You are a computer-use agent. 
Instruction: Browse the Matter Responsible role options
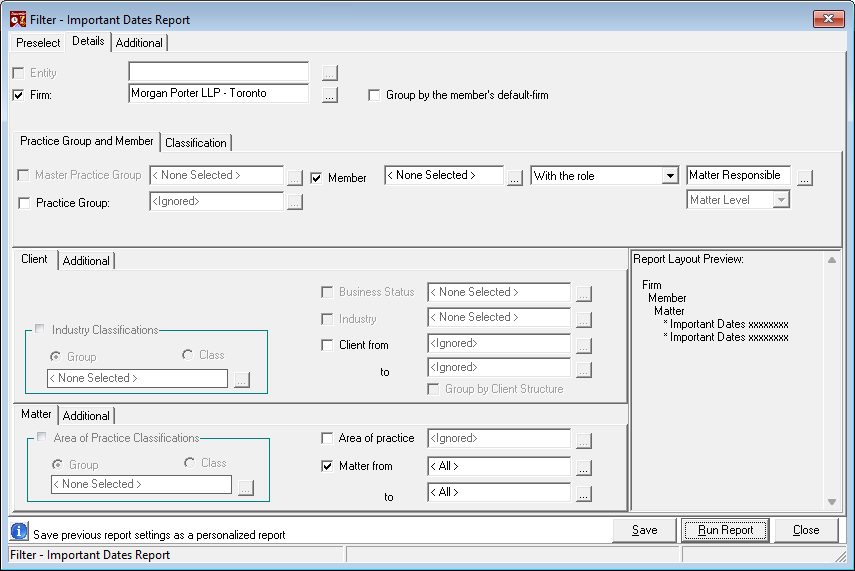(x=805, y=177)
